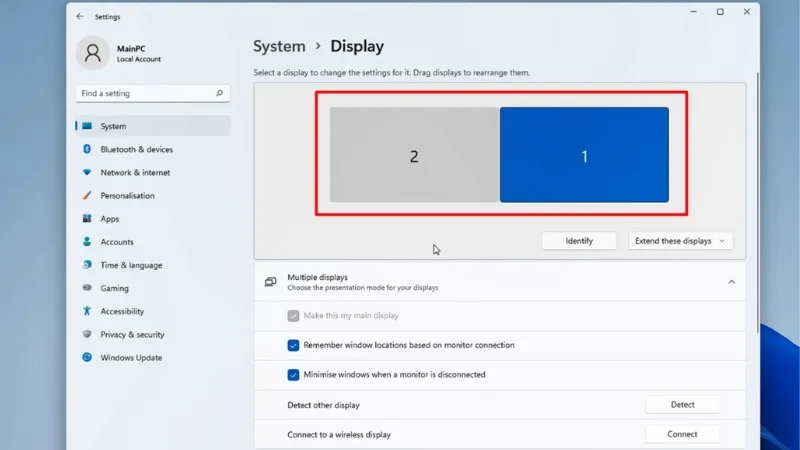Click the Detect button

click(682, 405)
